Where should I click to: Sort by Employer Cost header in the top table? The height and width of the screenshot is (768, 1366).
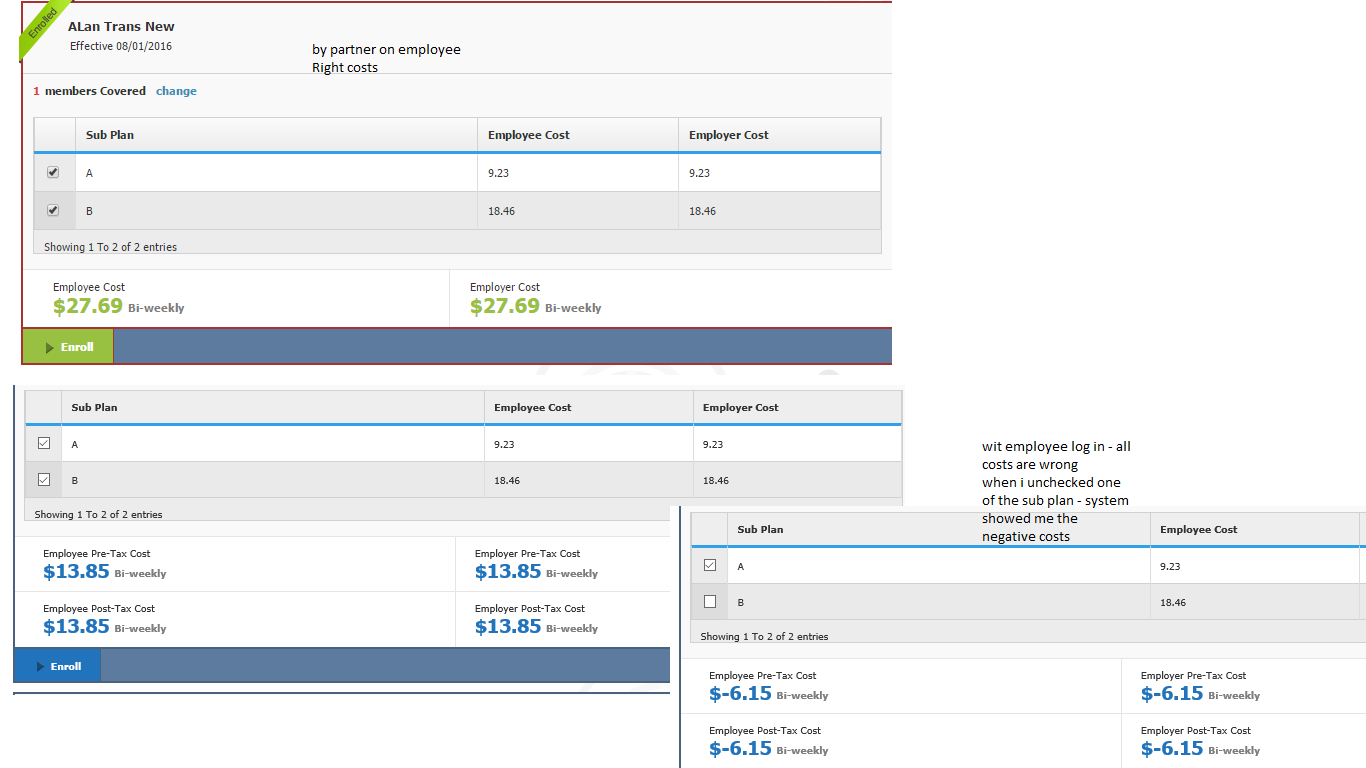(x=728, y=135)
